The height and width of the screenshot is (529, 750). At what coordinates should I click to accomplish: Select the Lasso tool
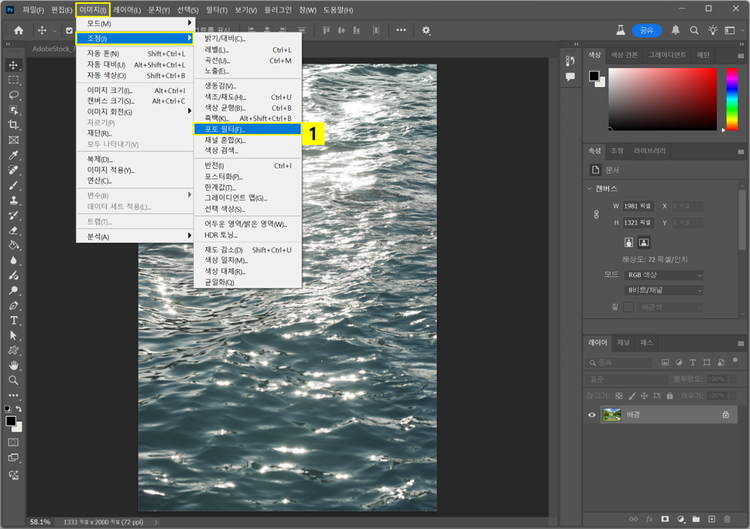14,95
